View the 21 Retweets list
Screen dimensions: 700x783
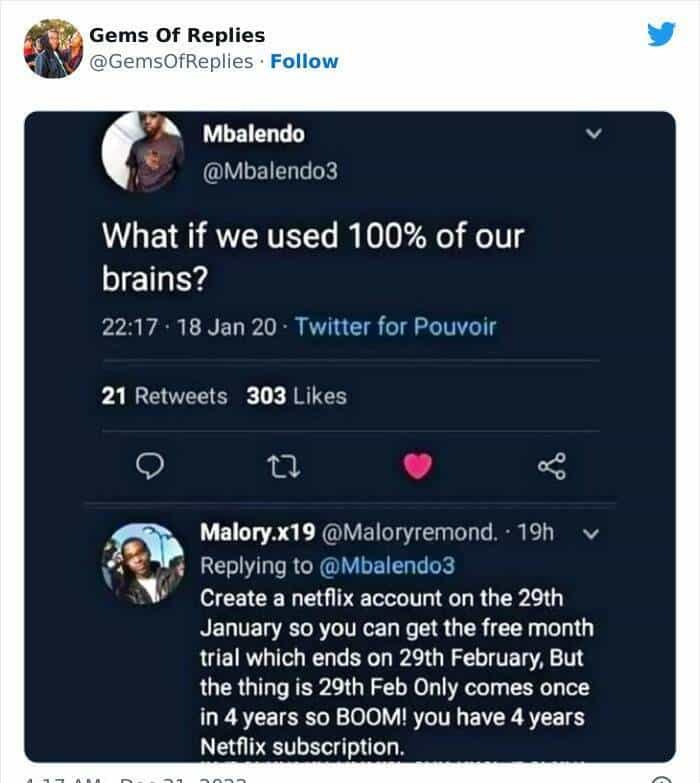click(x=165, y=396)
